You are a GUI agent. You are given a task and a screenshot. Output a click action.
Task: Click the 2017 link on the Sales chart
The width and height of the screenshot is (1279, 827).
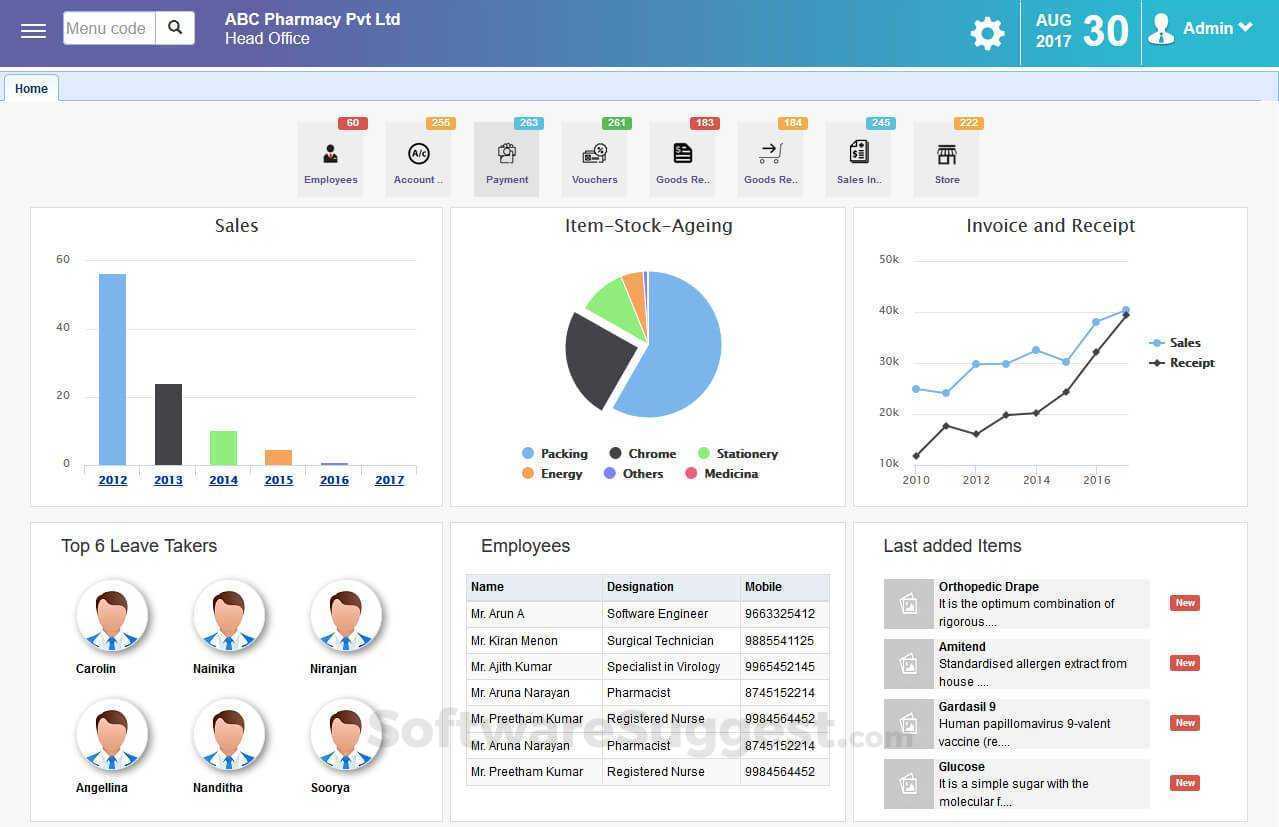389,479
